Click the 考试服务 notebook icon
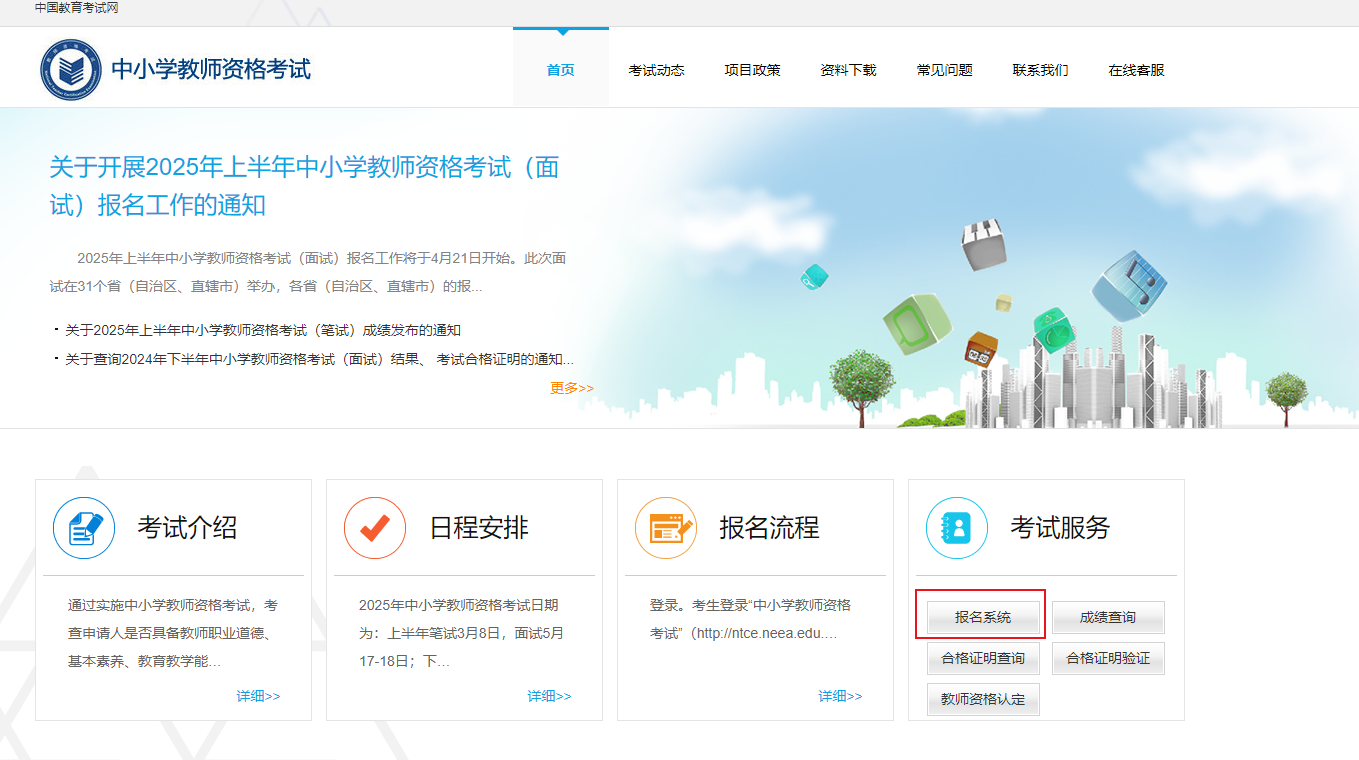 957,528
